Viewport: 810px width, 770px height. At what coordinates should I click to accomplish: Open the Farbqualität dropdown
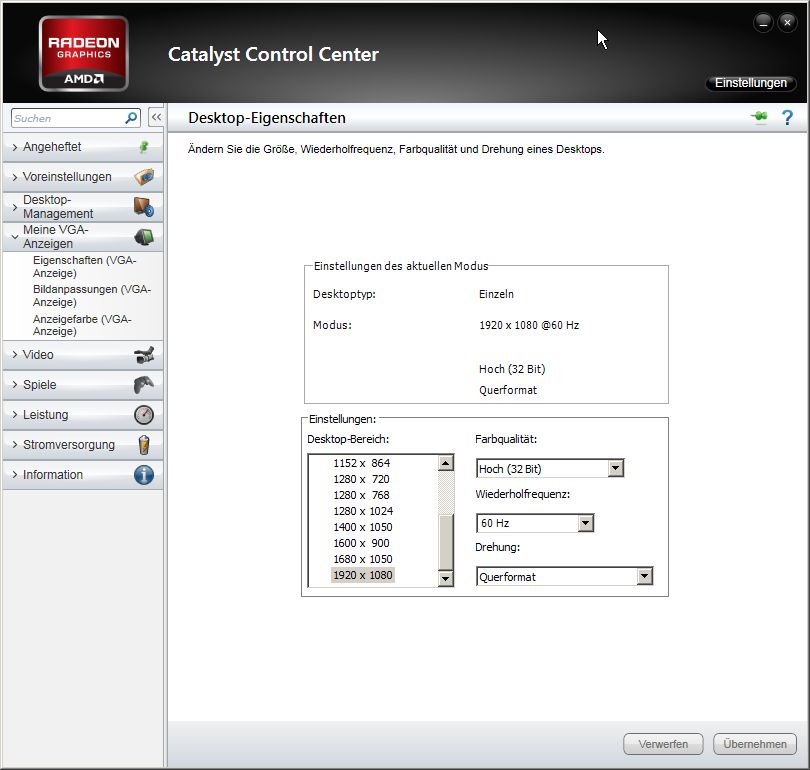(x=550, y=468)
